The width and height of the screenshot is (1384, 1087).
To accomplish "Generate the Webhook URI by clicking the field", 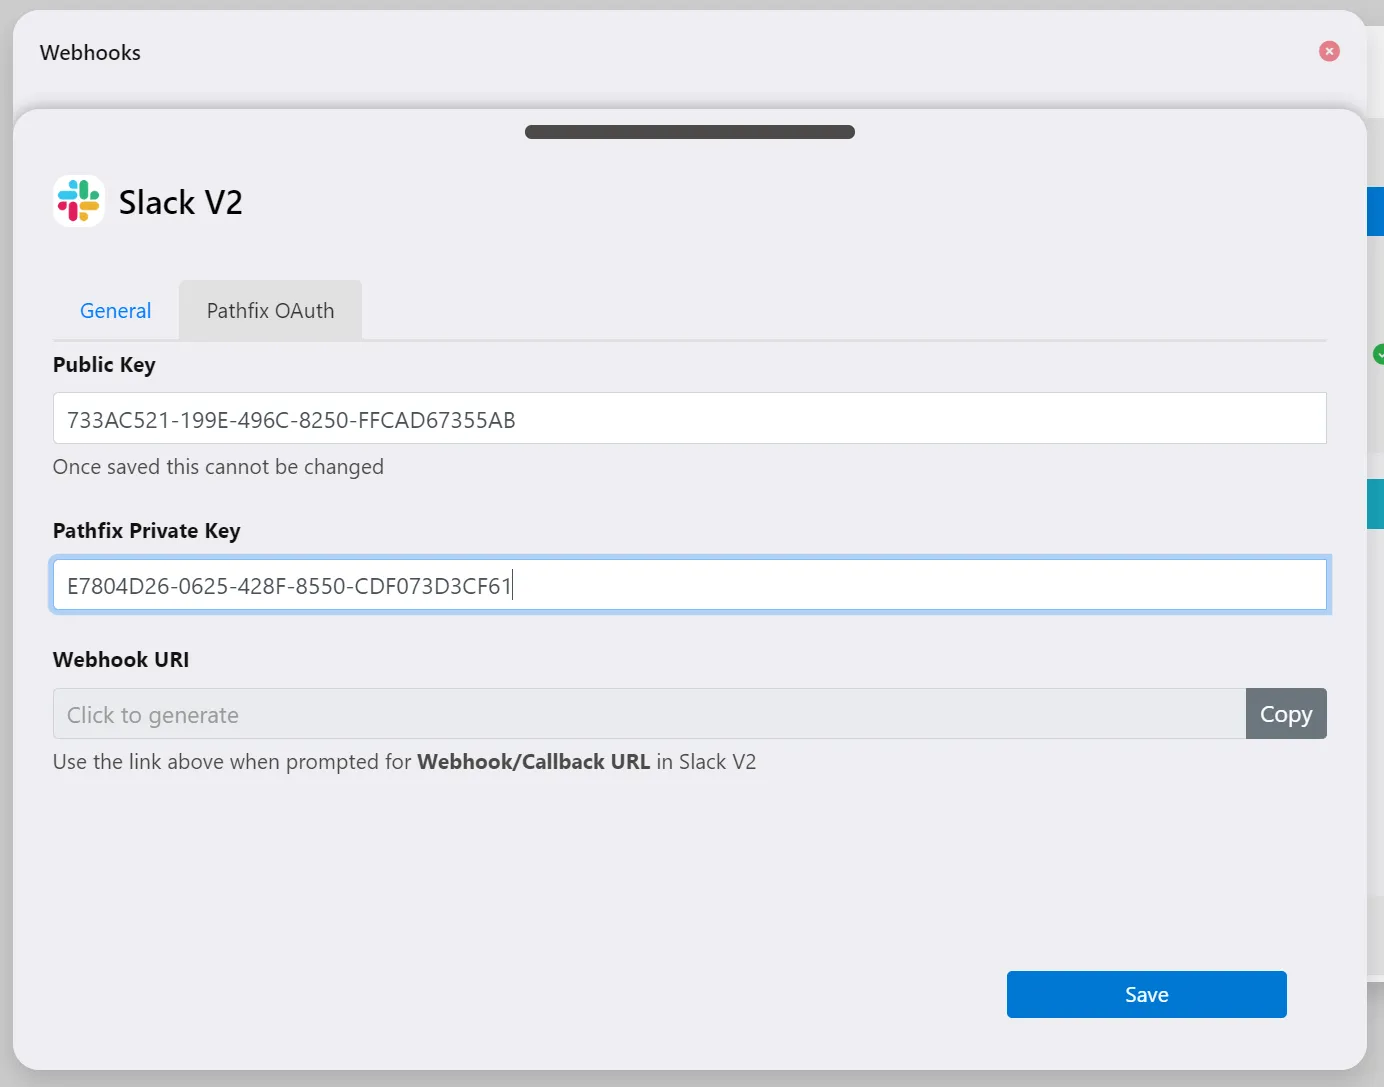I will coord(649,714).
